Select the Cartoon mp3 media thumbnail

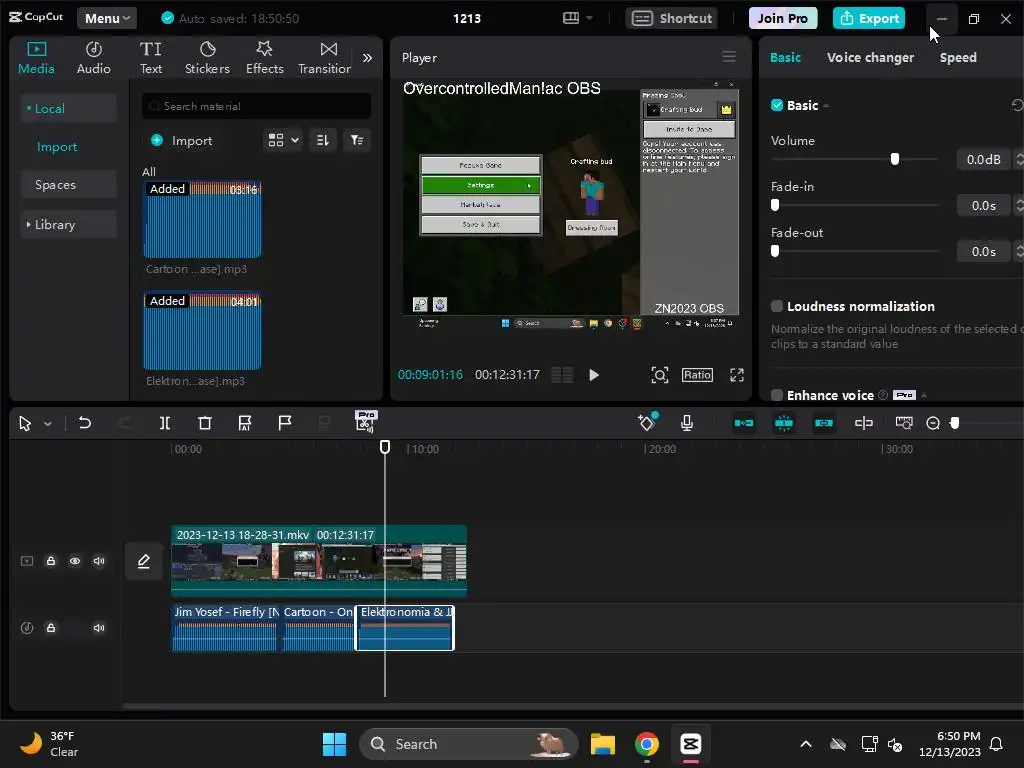point(202,219)
